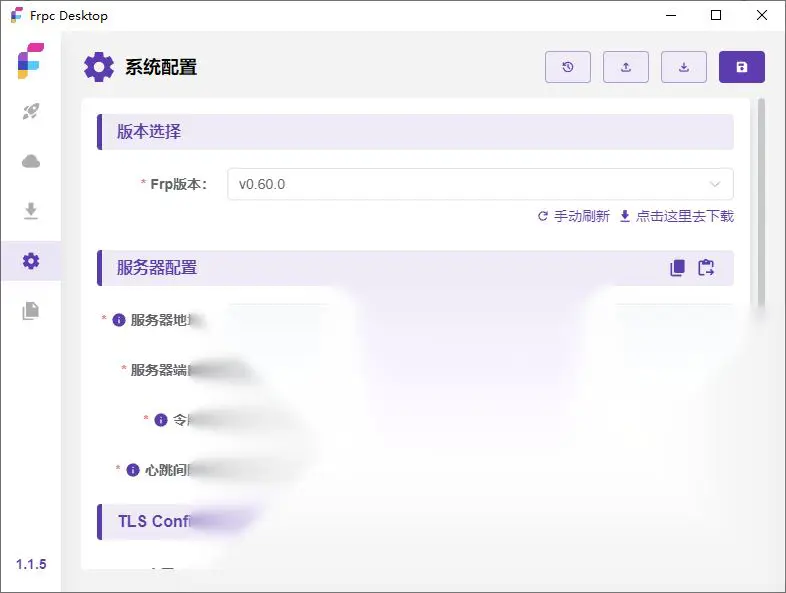Viewport: 786px width, 593px height.
Task: Click the Frpc Desktop logo in sidebar
Action: tap(31, 61)
